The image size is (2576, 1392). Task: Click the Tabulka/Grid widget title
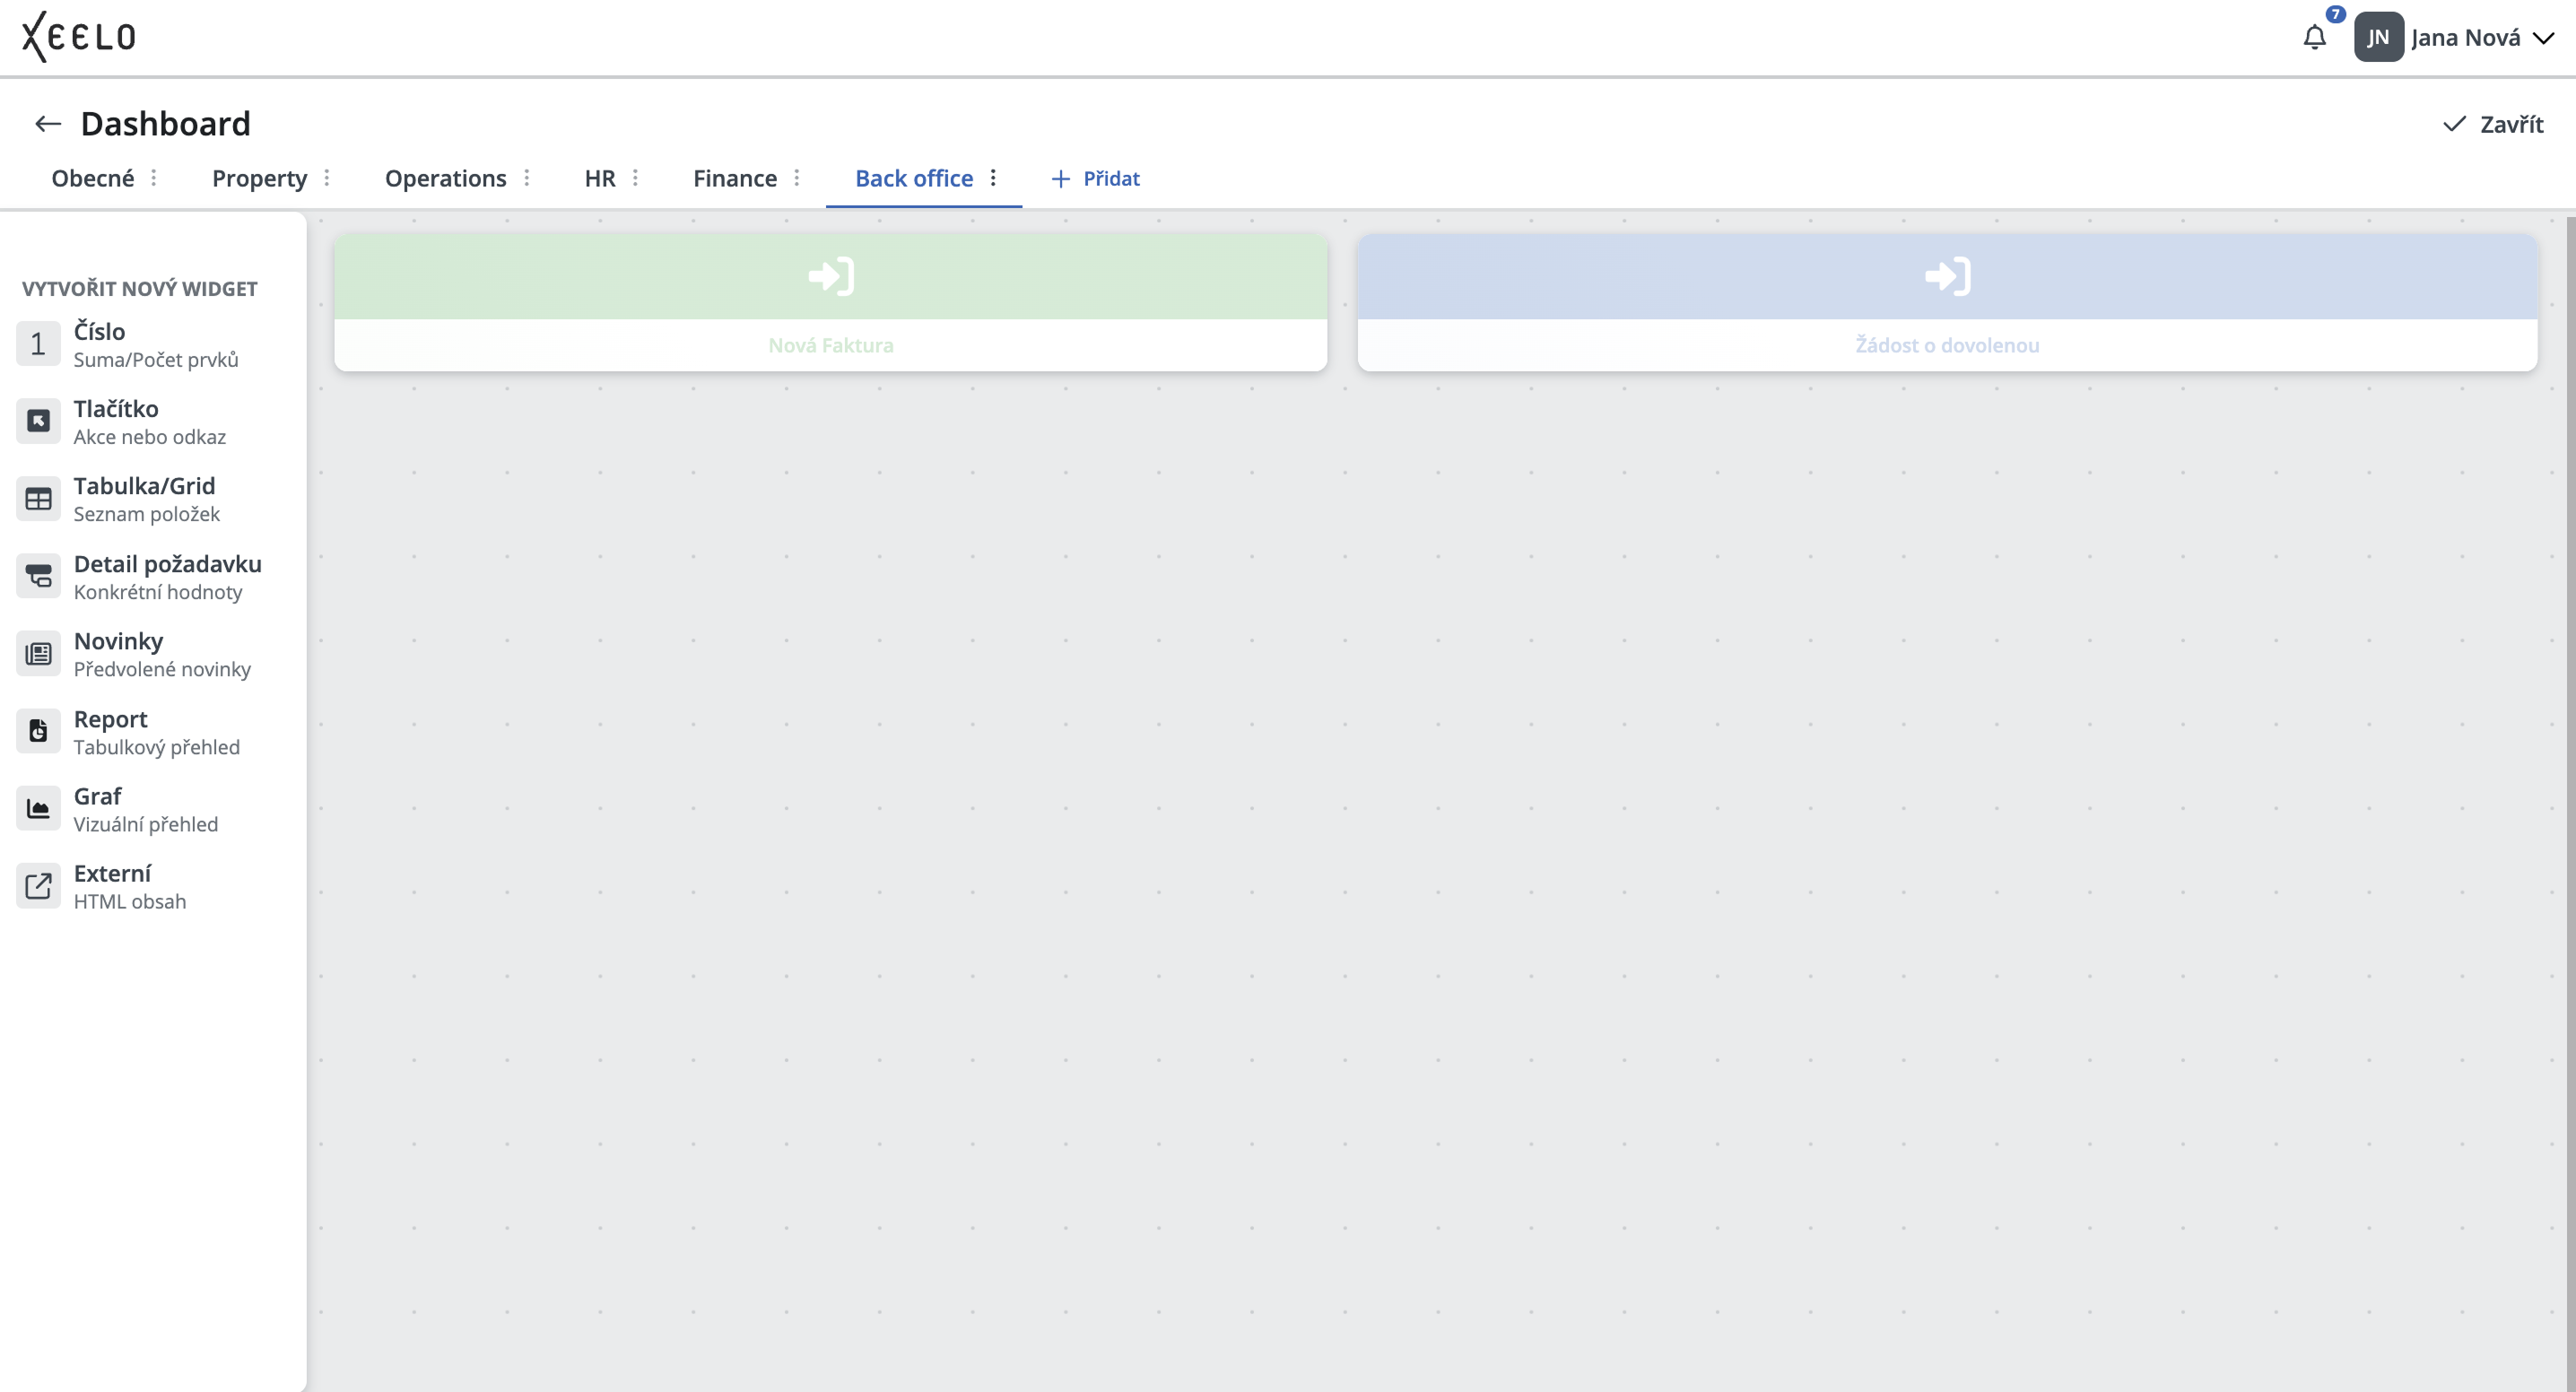tap(144, 486)
